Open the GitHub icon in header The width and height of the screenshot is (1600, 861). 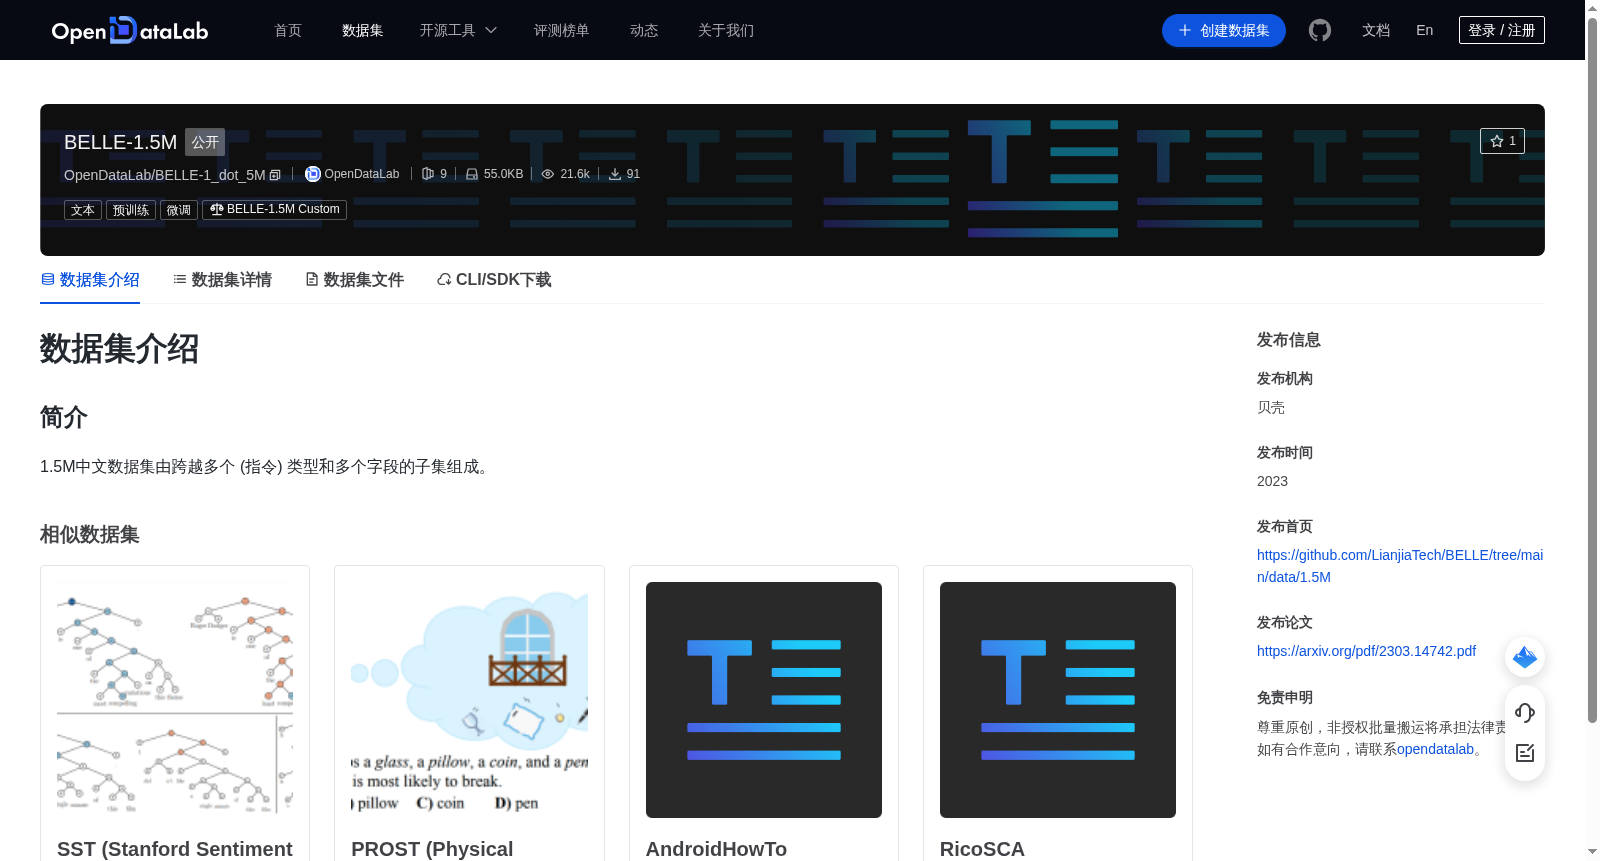pyautogui.click(x=1320, y=31)
